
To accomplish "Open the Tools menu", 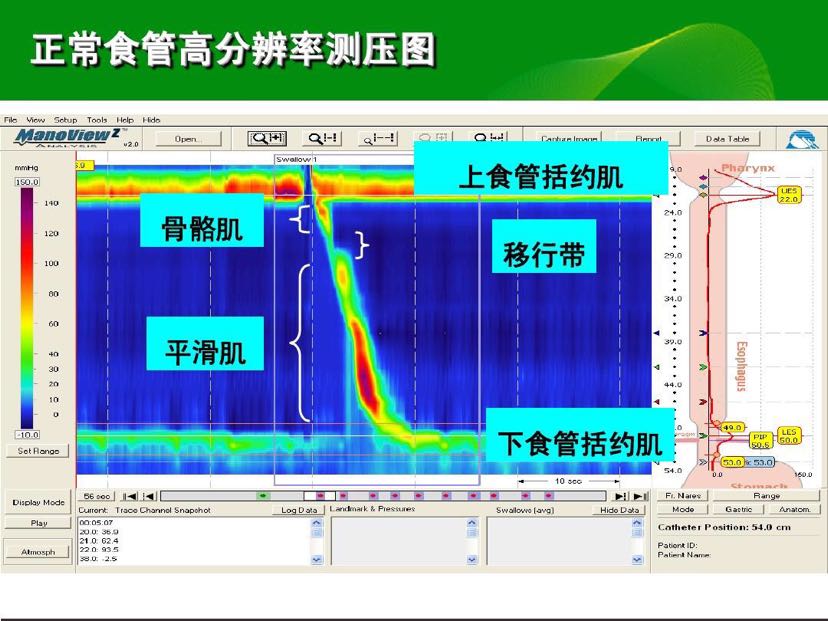I will pyautogui.click(x=96, y=119).
